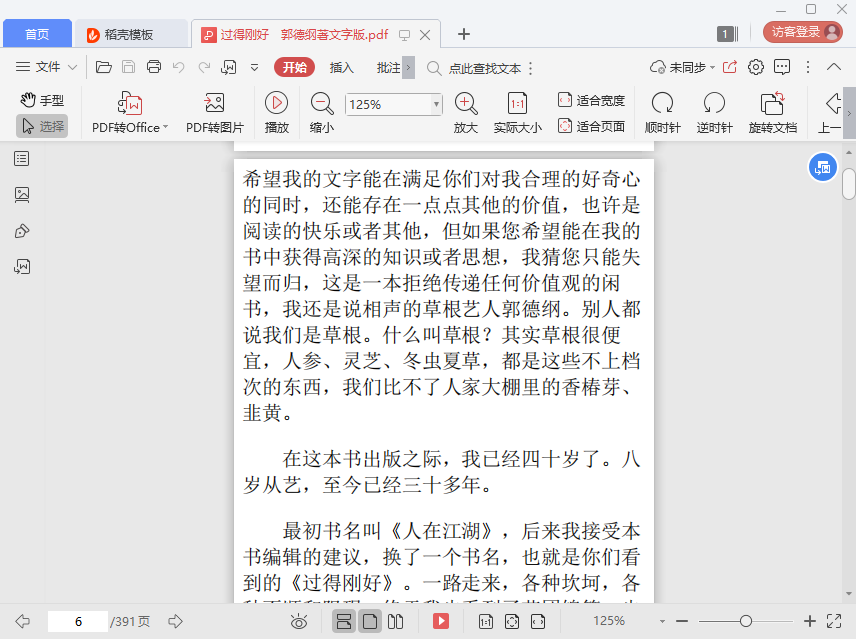Switch to 开始 ribbon tab
Screen dimensions: 856x639
(295, 67)
